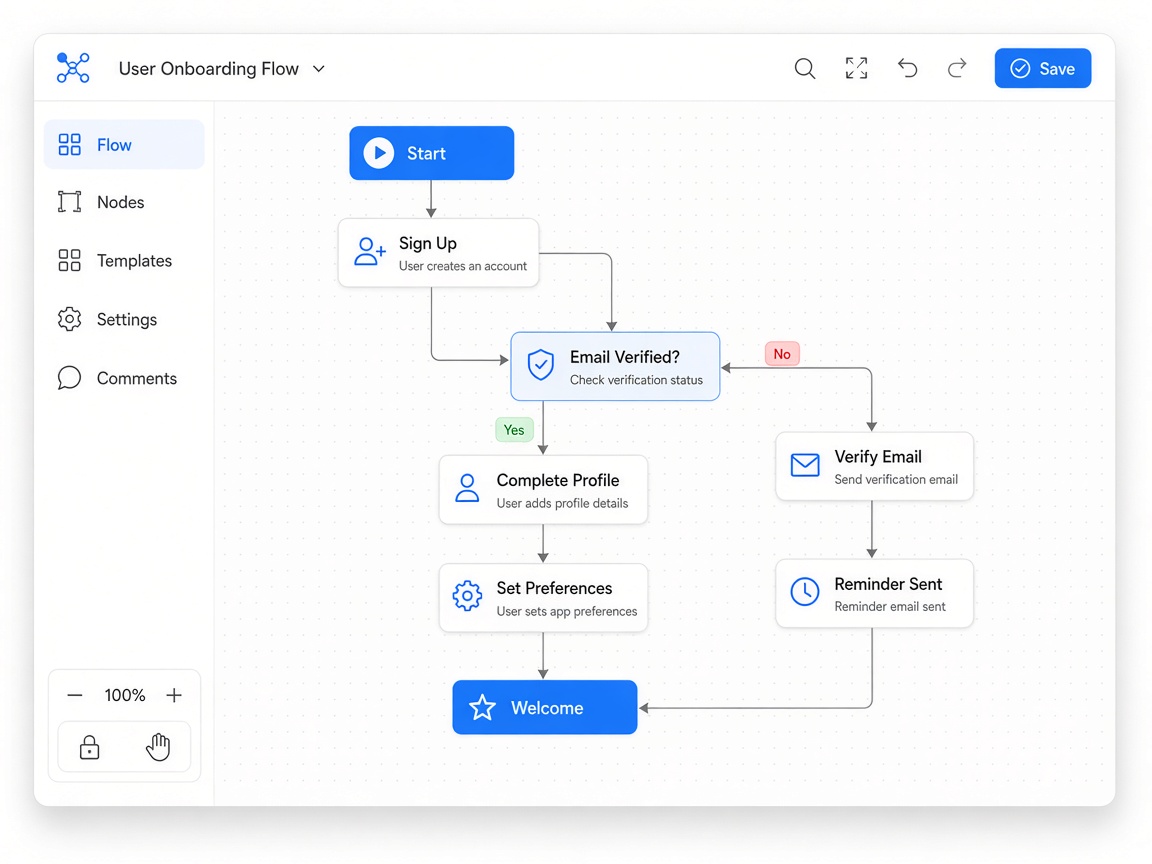Click "User adds profile details" description

(562, 503)
